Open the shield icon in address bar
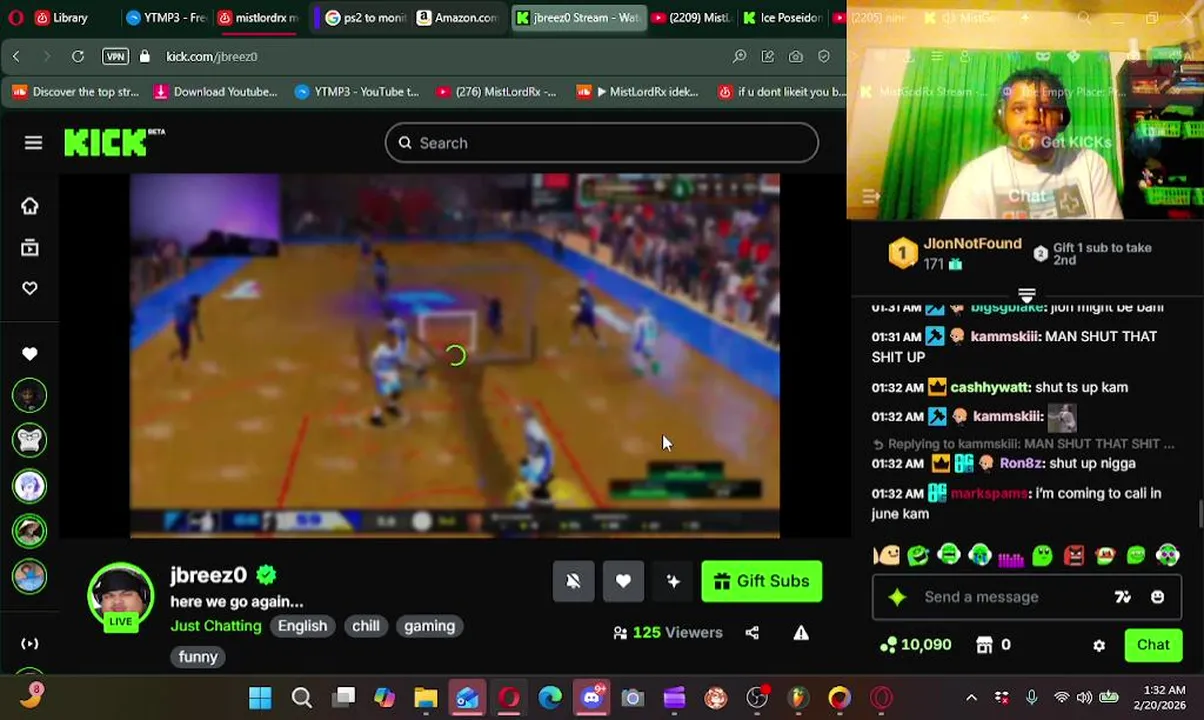This screenshot has height=720, width=1204. click(x=824, y=57)
